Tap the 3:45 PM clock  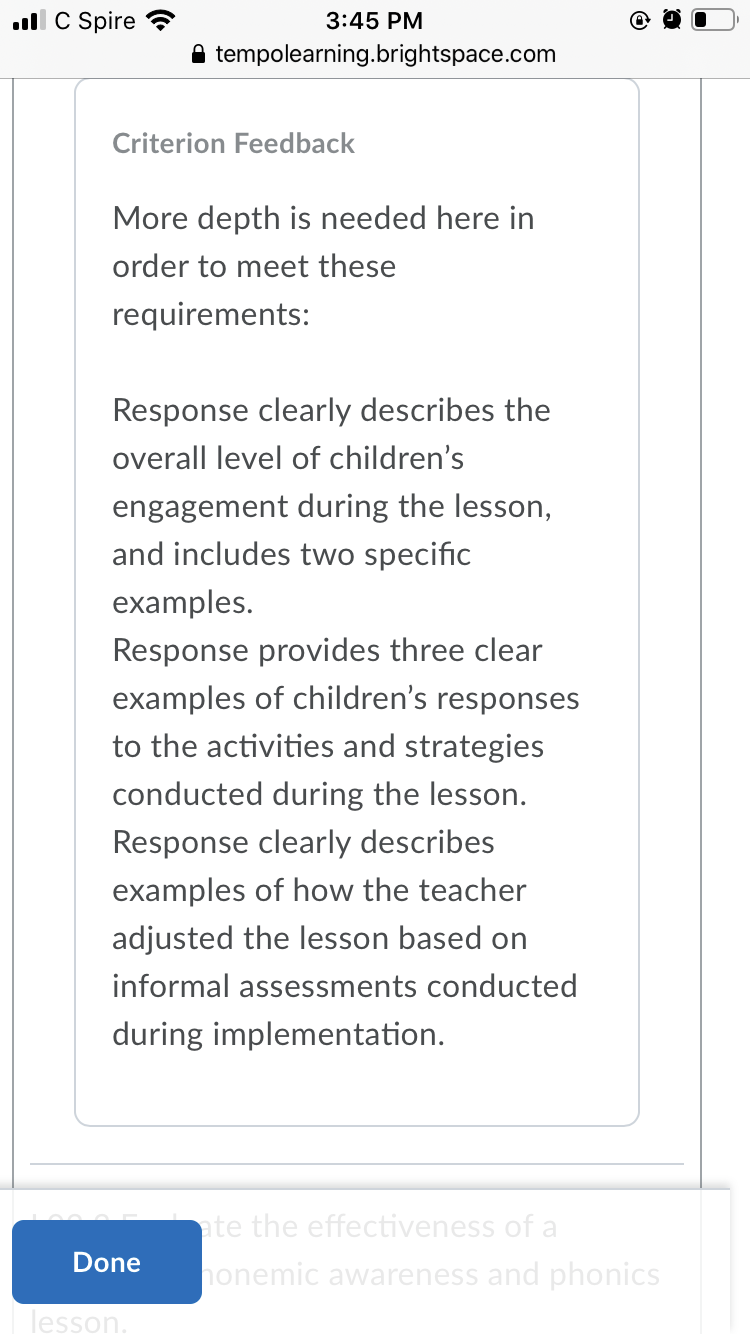click(x=375, y=21)
